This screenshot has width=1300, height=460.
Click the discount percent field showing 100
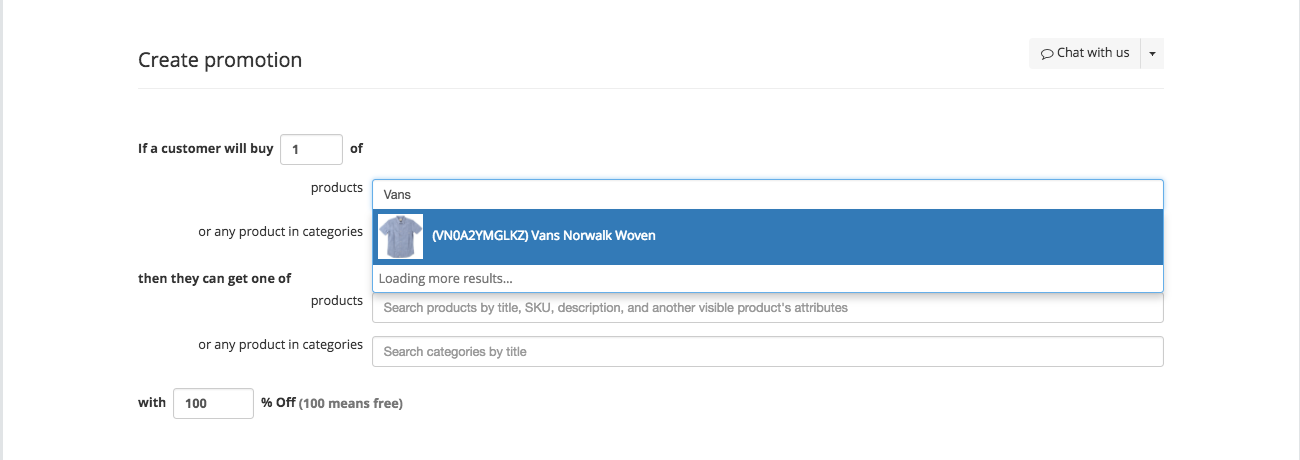[x=213, y=403]
